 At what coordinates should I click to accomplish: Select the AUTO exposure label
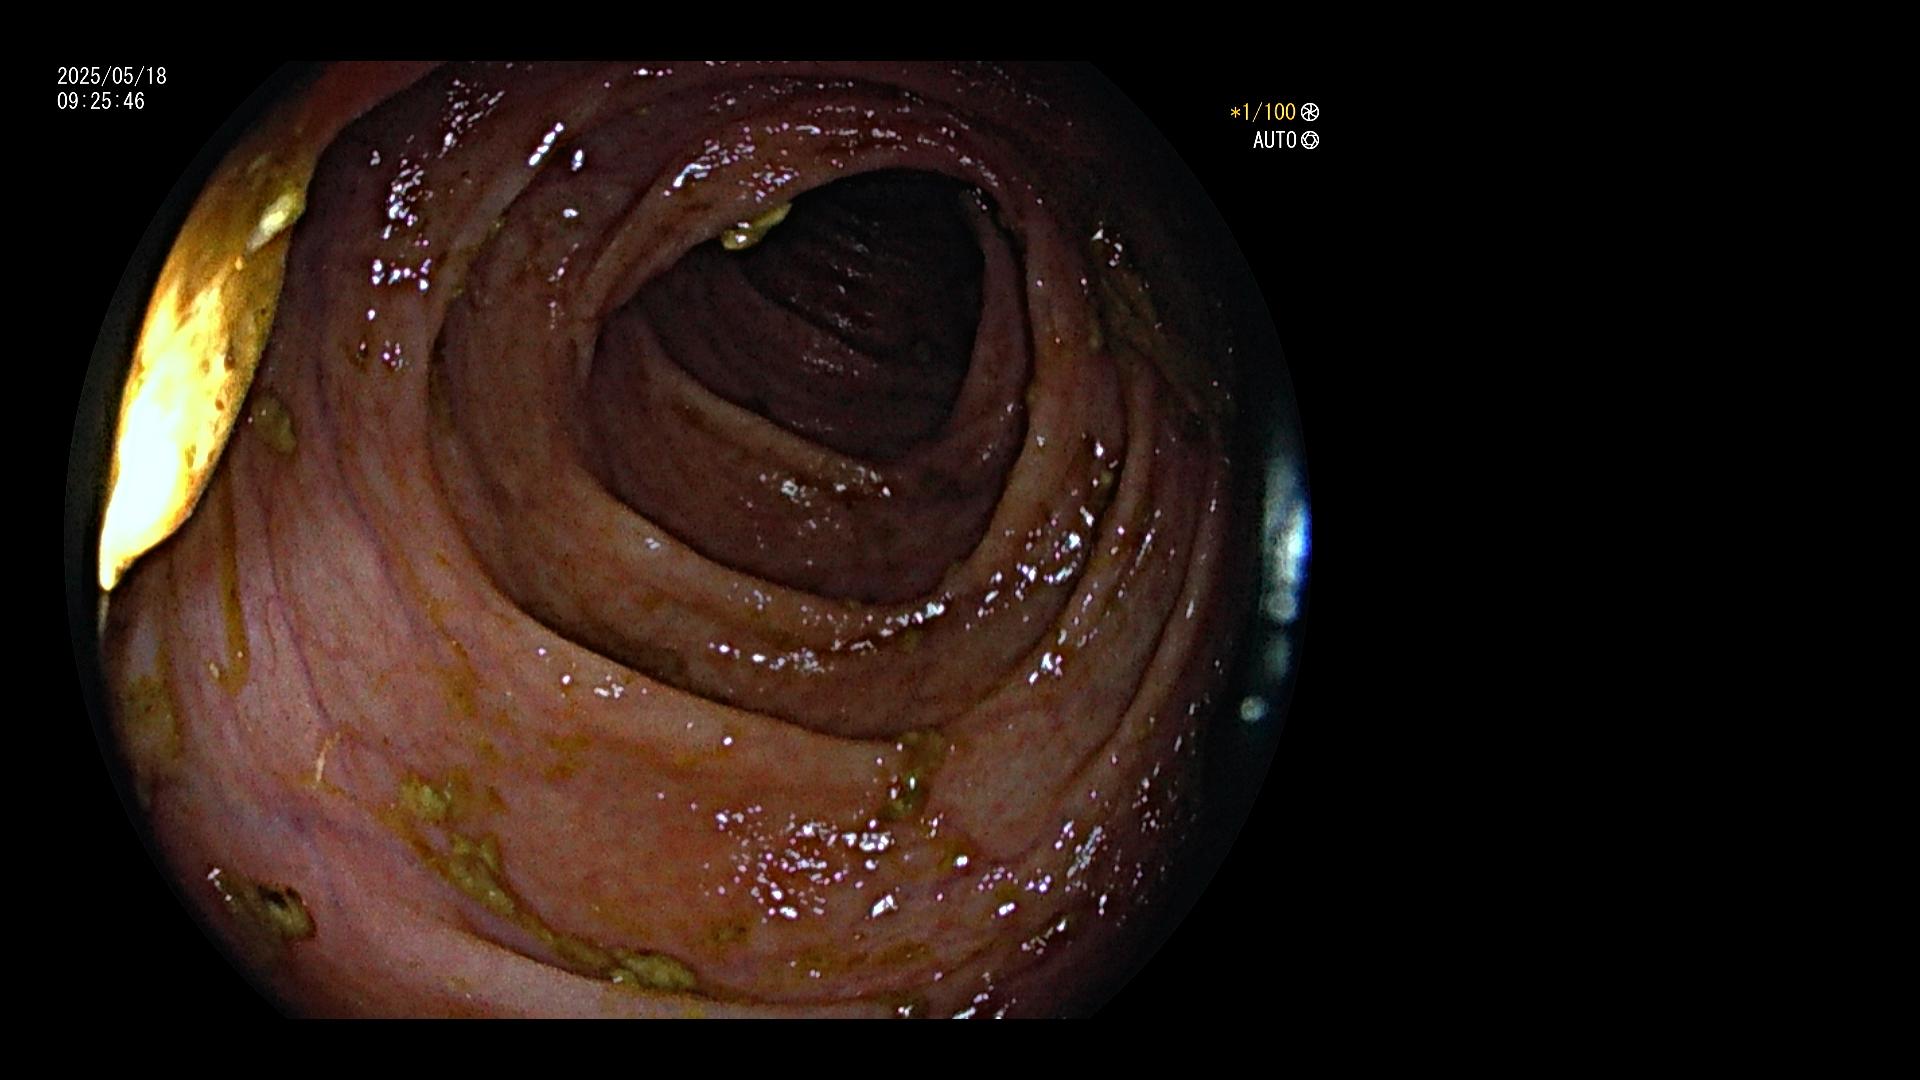[x=1275, y=140]
